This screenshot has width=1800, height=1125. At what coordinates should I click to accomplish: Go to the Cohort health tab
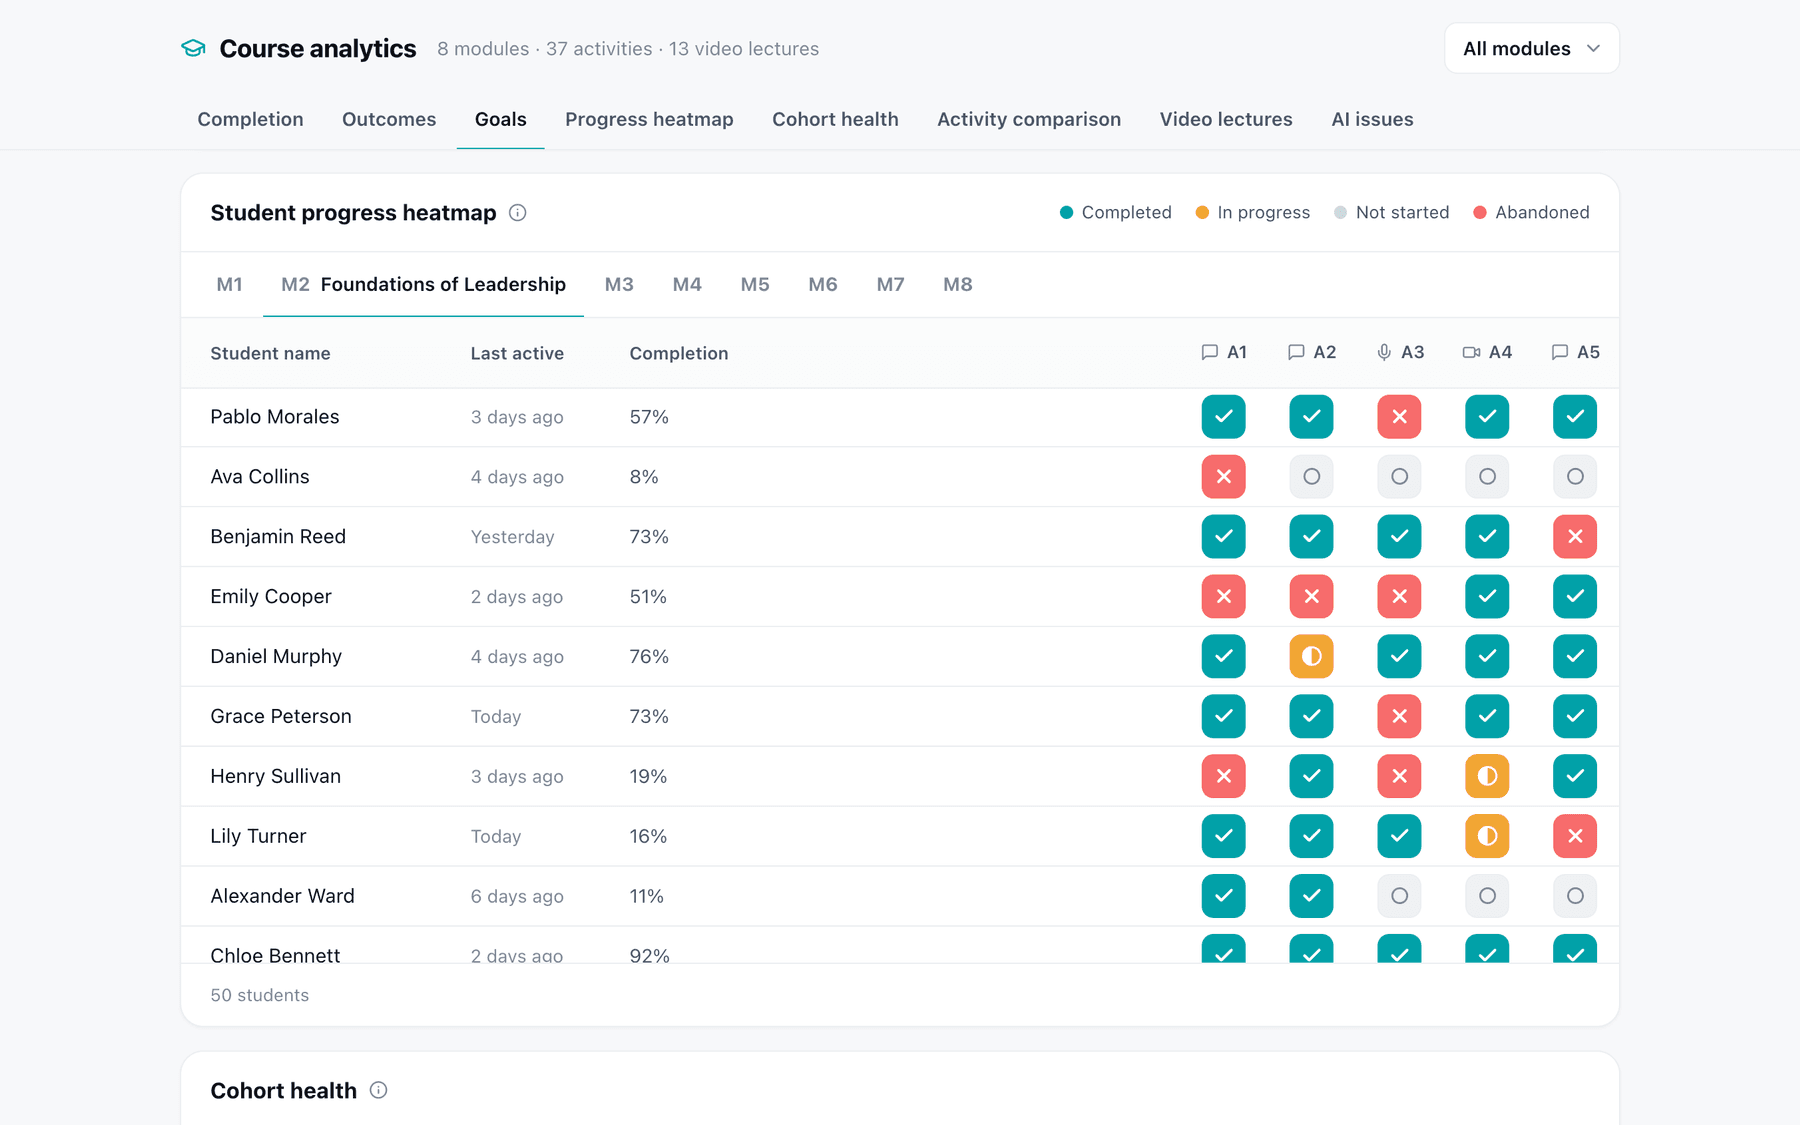pos(835,119)
